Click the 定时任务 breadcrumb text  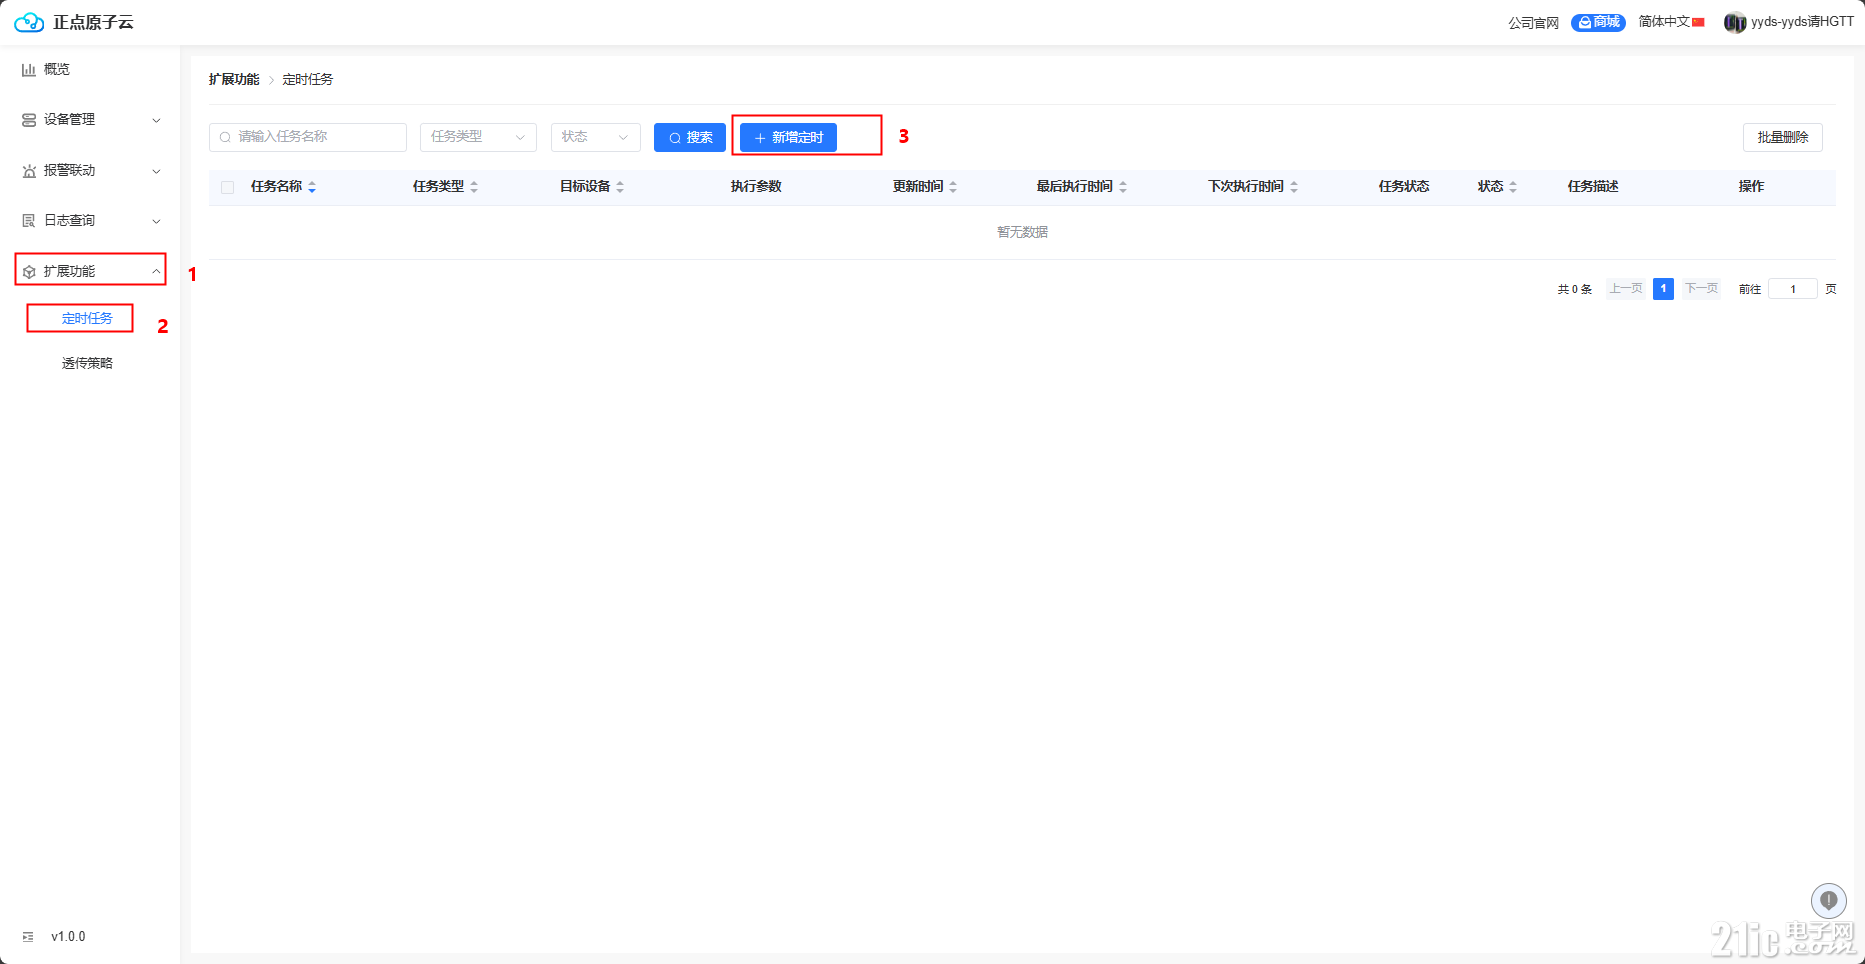coord(308,79)
